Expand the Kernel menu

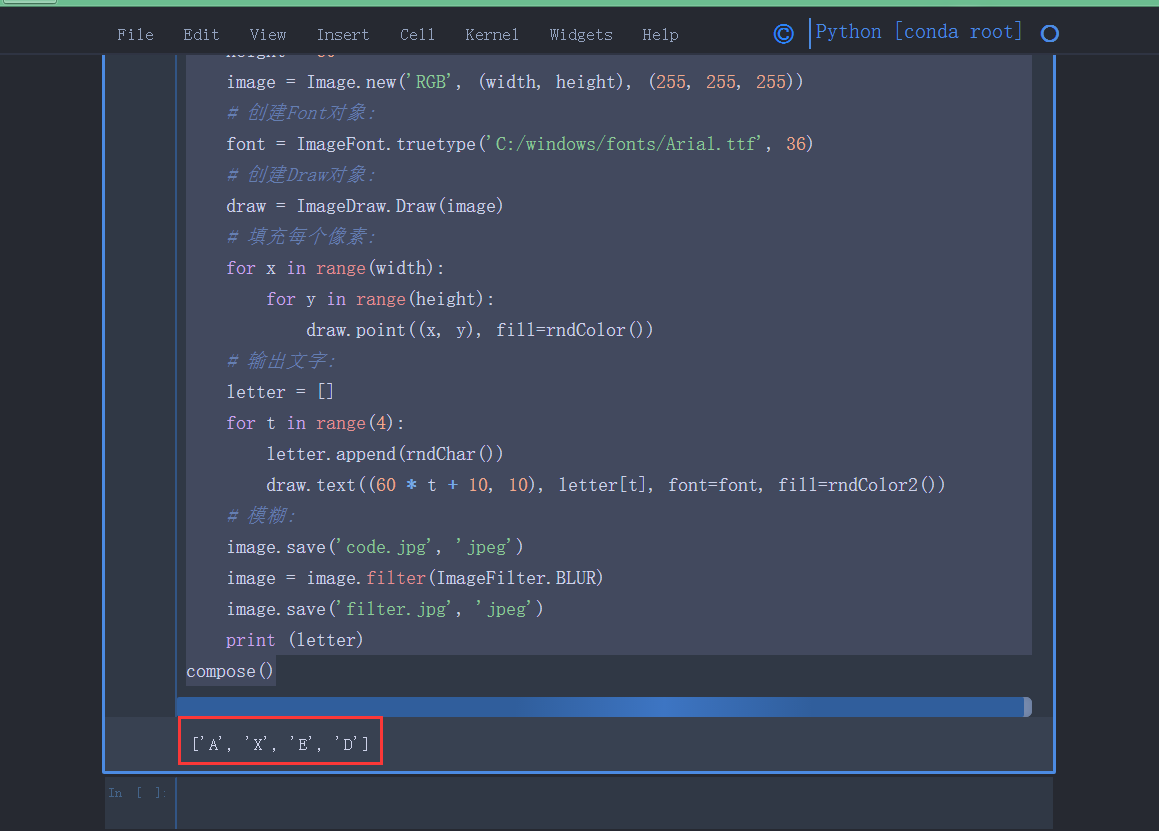492,35
